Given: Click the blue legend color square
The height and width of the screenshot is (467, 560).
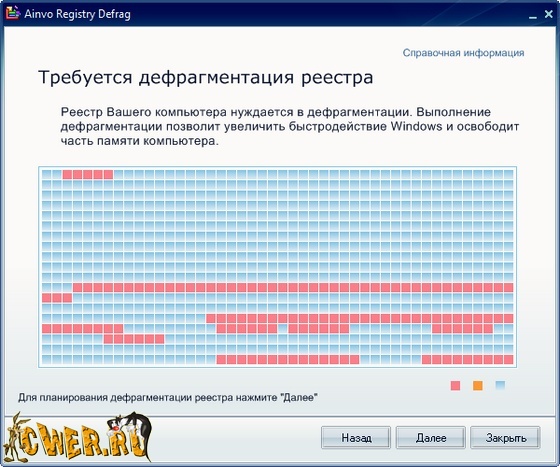Looking at the screenshot, I should [500, 385].
